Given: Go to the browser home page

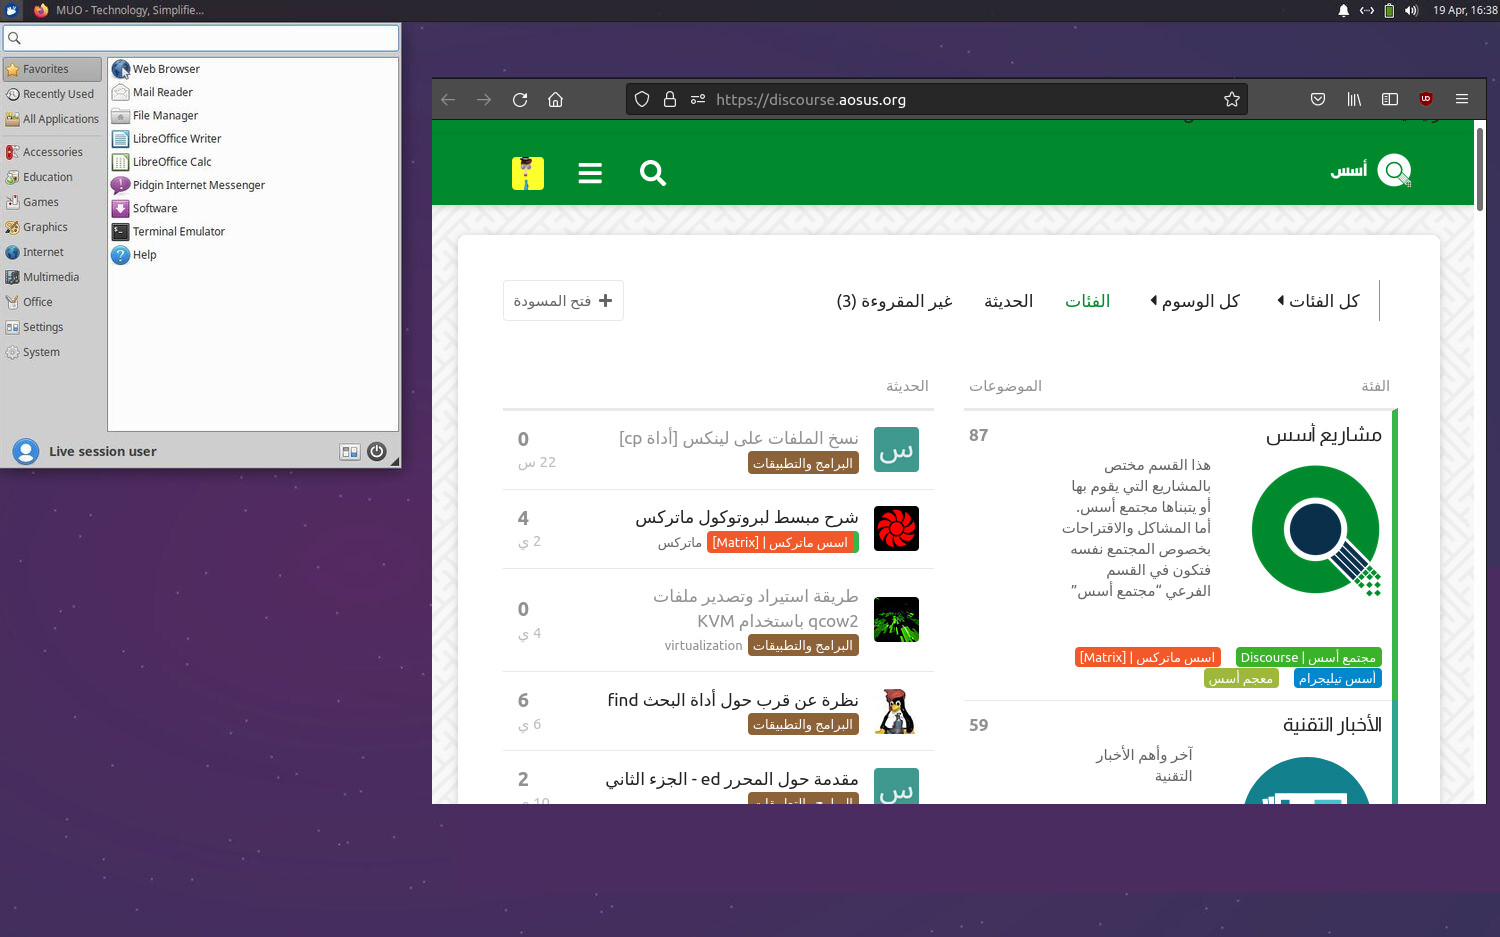Looking at the screenshot, I should [556, 100].
